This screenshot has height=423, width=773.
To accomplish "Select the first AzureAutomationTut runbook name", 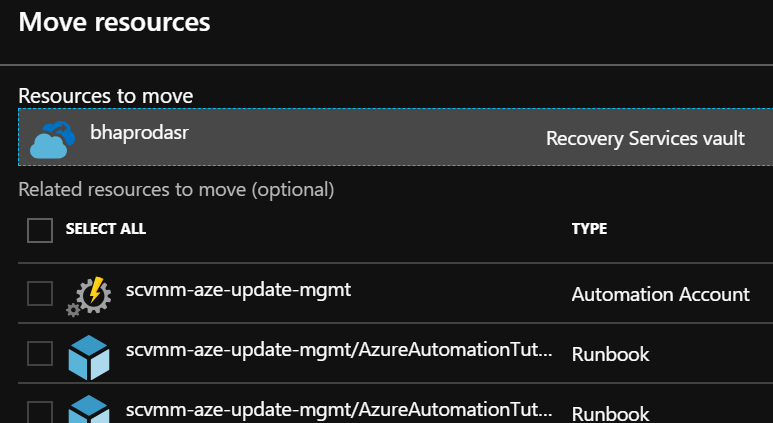I will pyautogui.click(x=338, y=350).
